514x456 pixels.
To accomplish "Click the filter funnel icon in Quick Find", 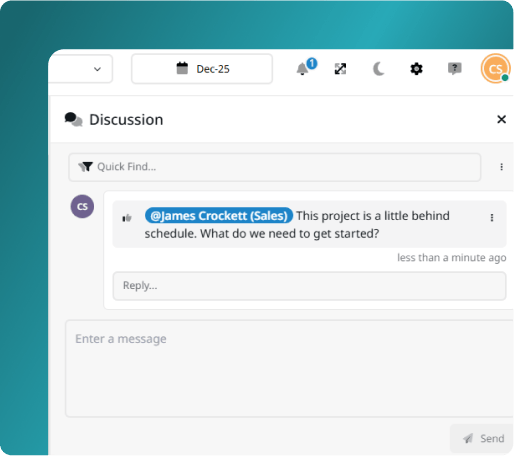I will coord(85,166).
